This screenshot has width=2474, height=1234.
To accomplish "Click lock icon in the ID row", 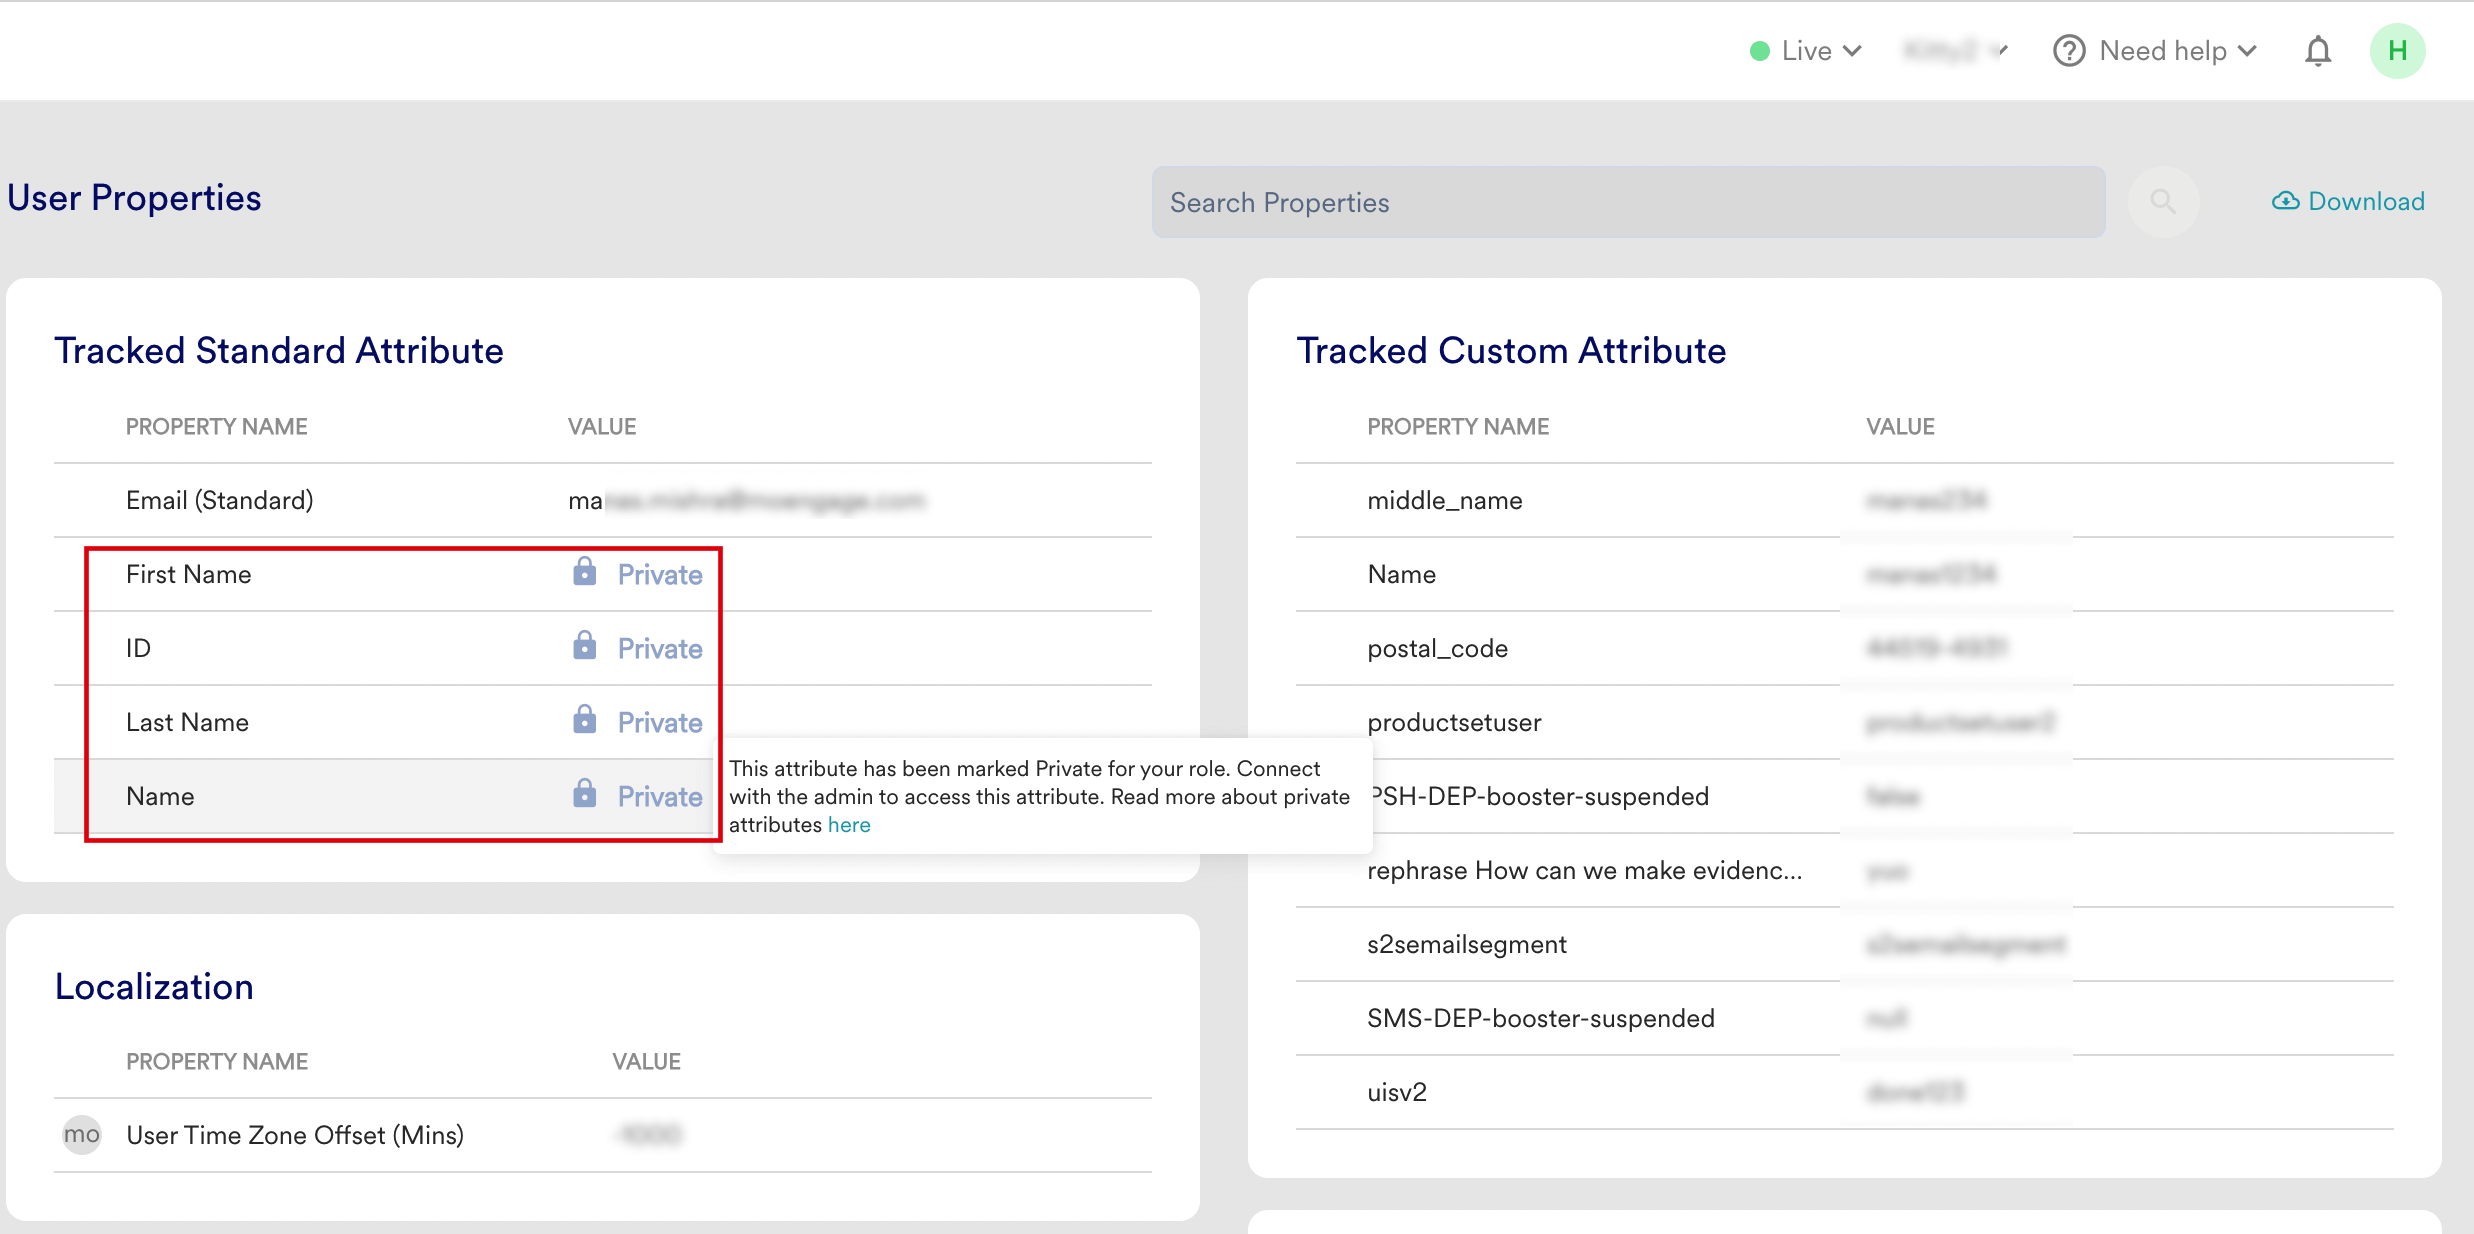I will tap(585, 646).
